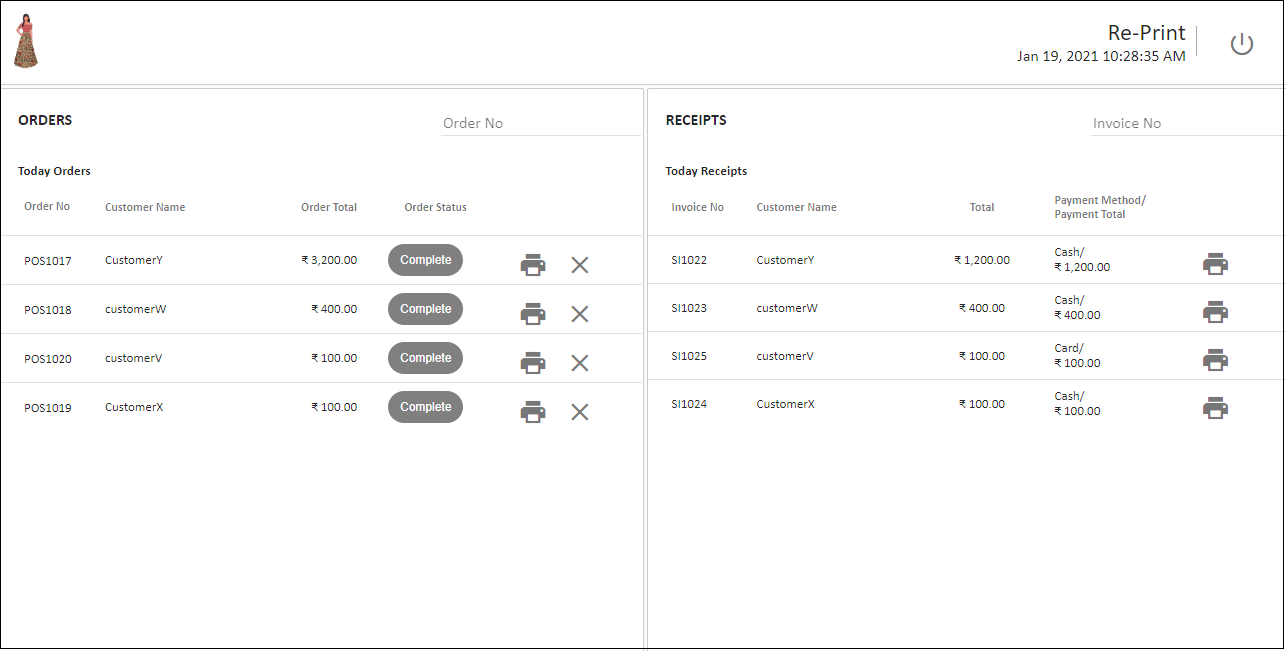The image size is (1286, 651).
Task: Print the order POS1020 for customerV
Action: tap(533, 362)
